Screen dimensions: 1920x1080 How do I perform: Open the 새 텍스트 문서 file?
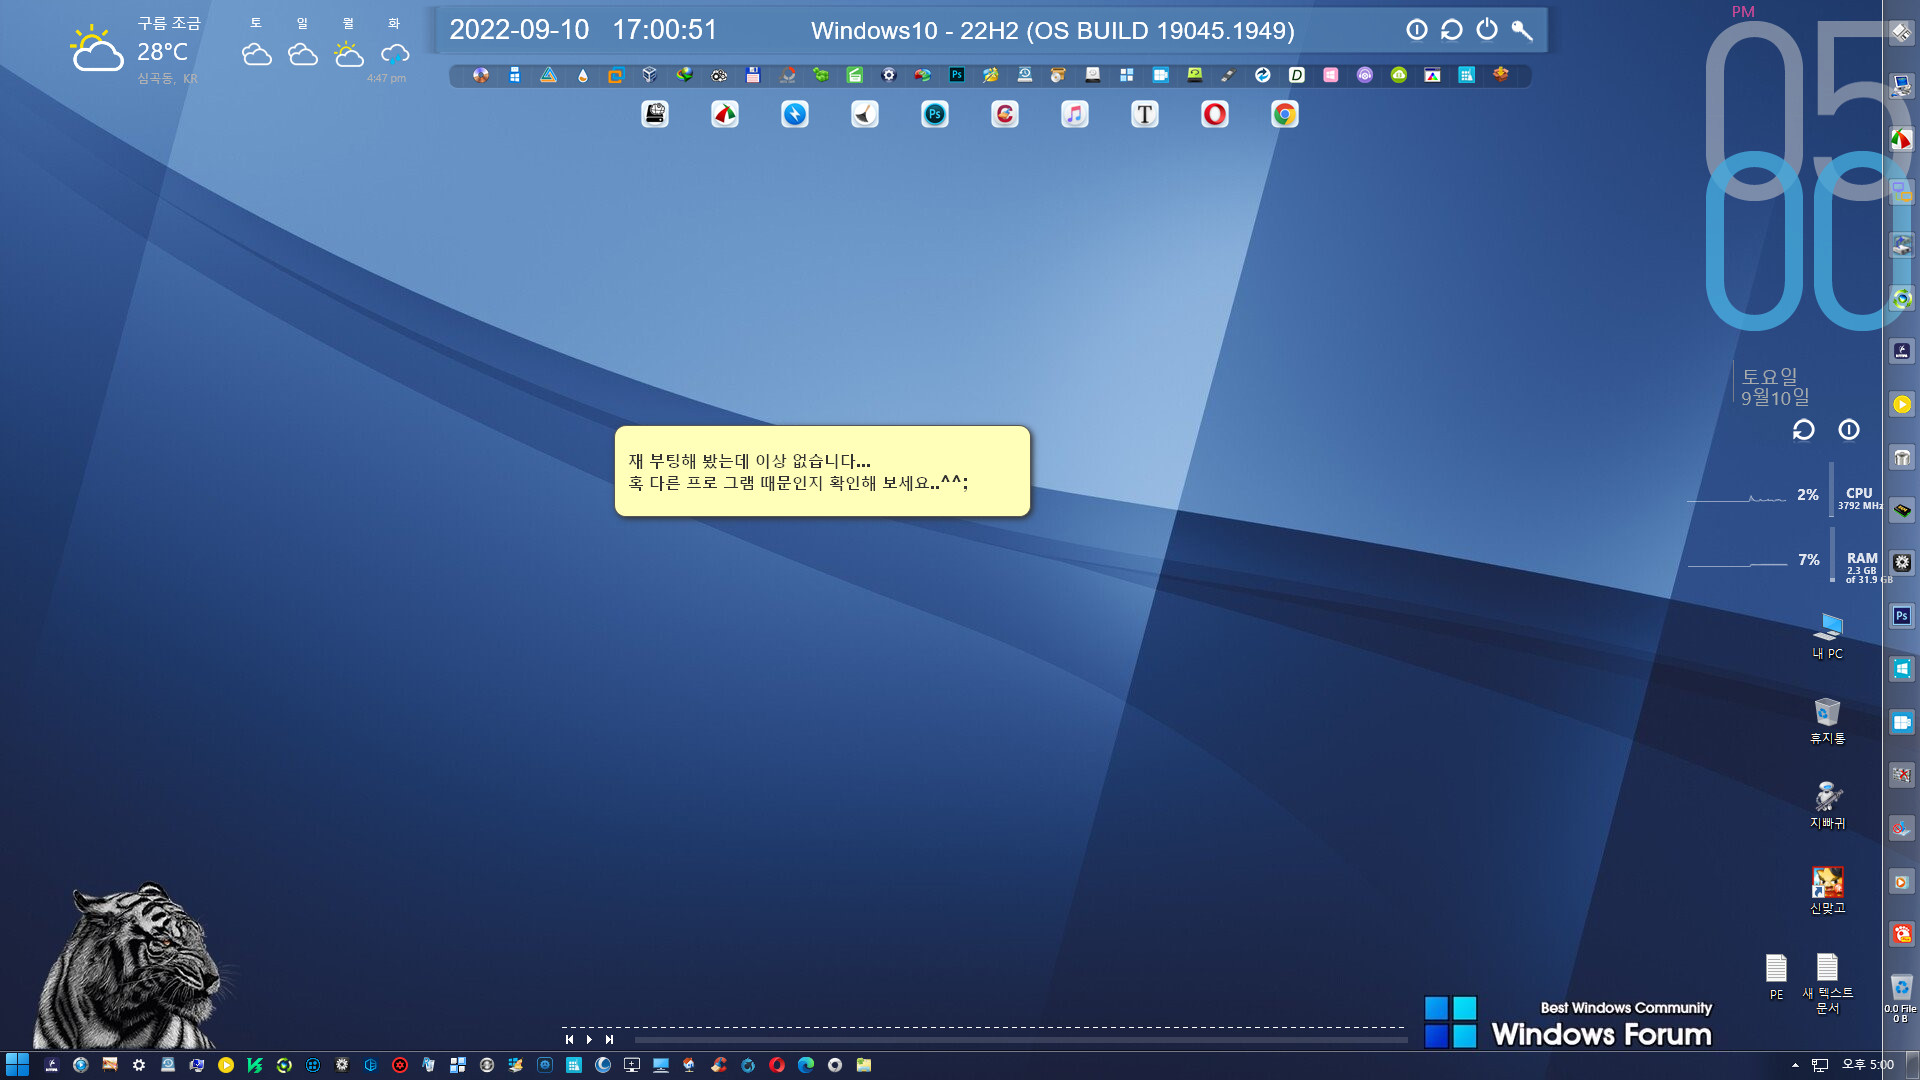pyautogui.click(x=1828, y=984)
